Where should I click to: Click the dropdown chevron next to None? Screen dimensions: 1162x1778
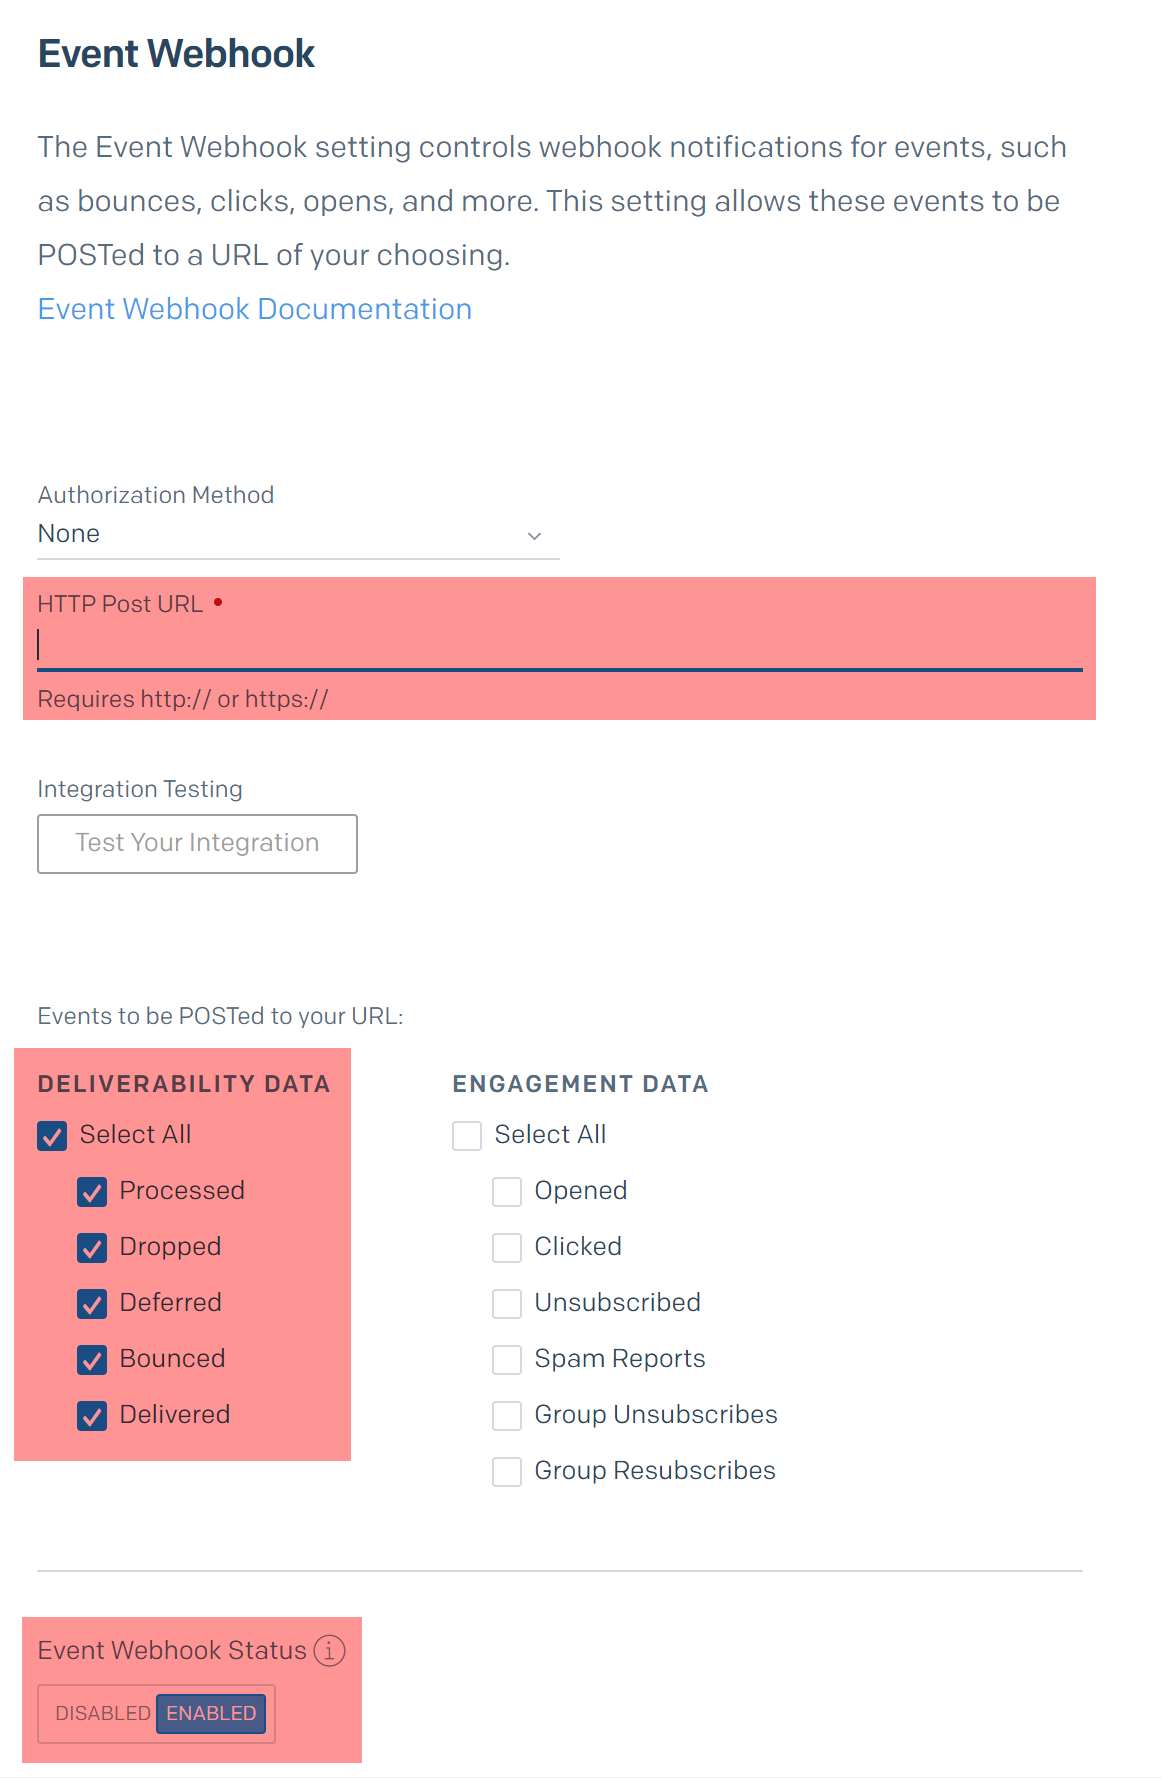pyautogui.click(x=534, y=536)
